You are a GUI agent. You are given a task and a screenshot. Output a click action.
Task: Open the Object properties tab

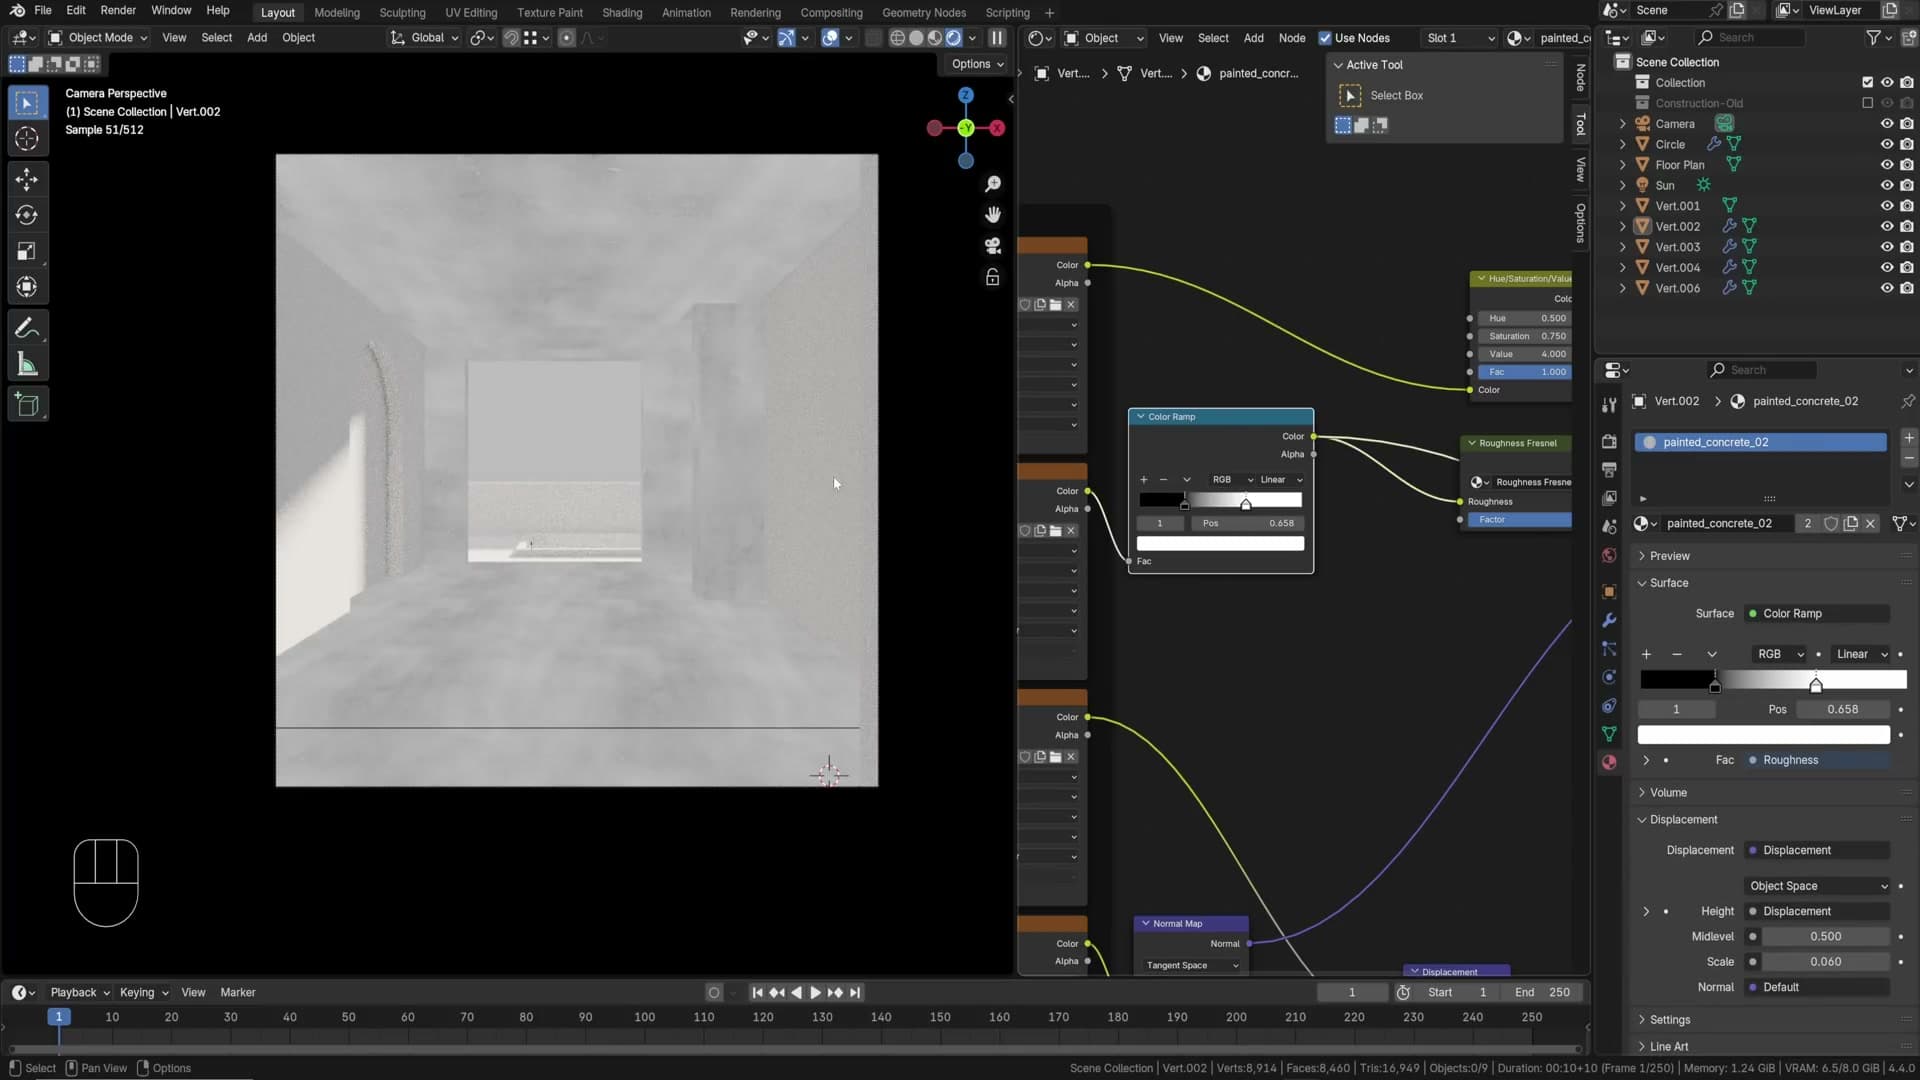1609,591
